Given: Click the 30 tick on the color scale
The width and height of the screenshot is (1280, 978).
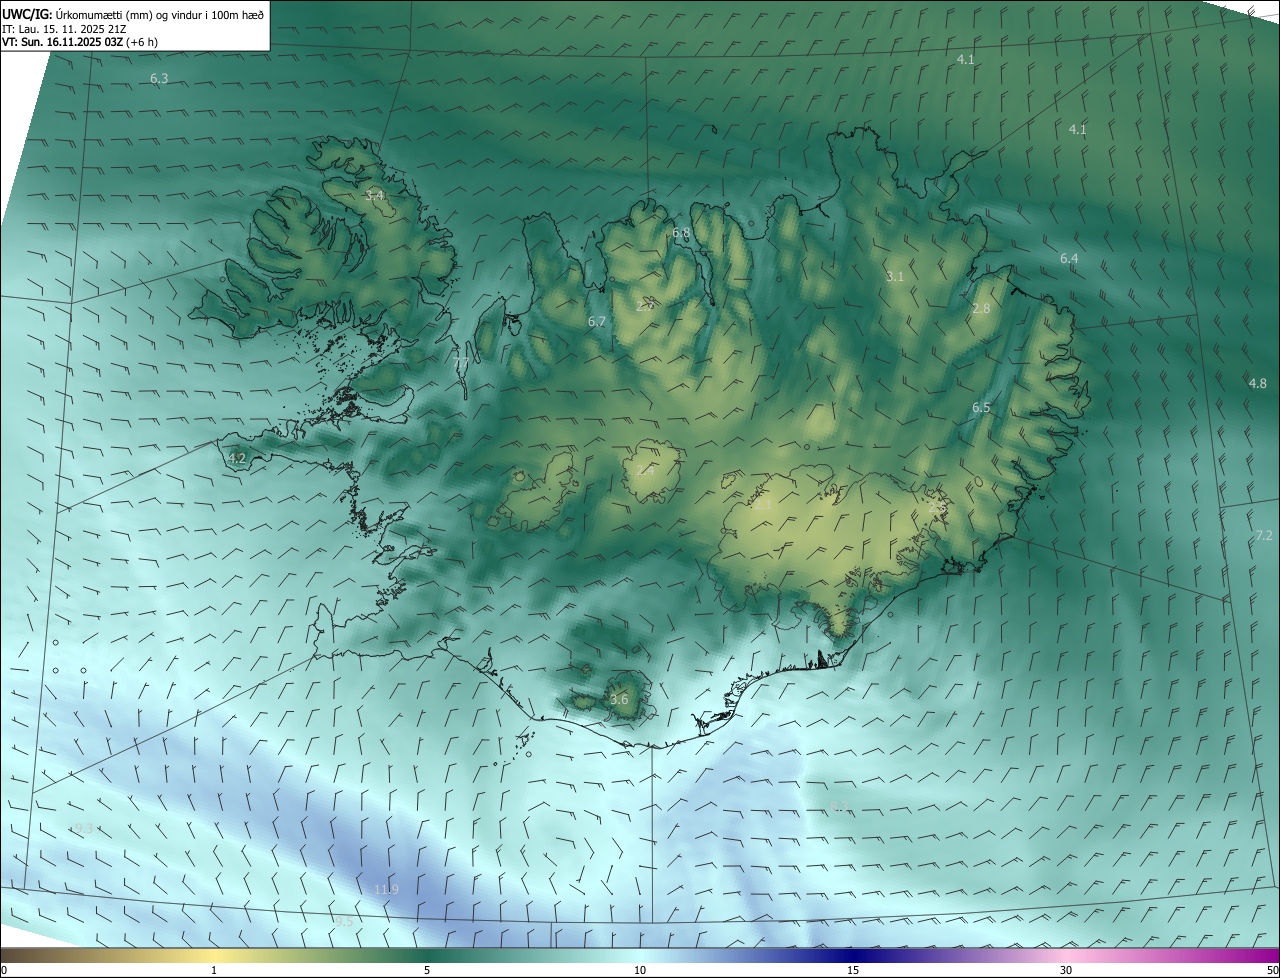Looking at the screenshot, I should [x=1066, y=970].
